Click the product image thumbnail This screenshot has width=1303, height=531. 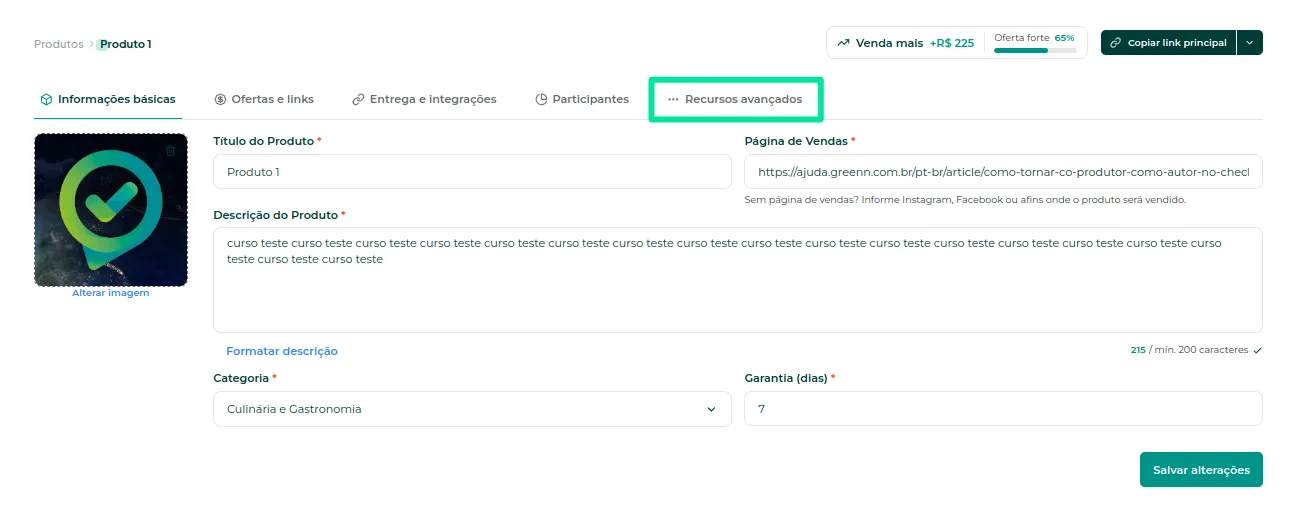[110, 210]
